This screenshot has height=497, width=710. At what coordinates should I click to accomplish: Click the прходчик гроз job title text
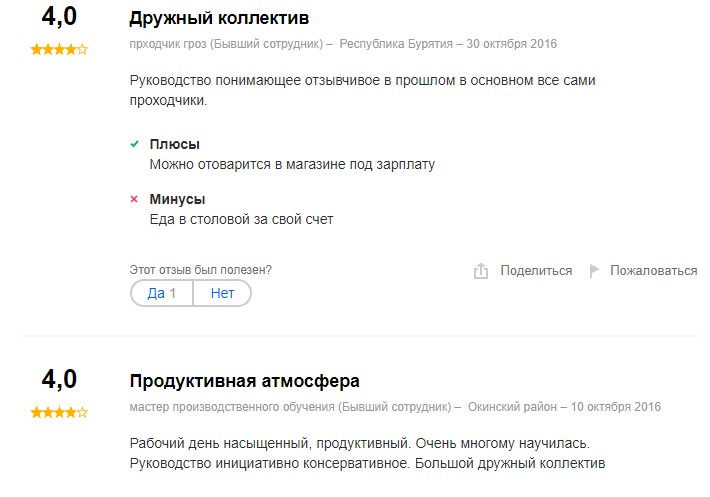click(x=168, y=44)
